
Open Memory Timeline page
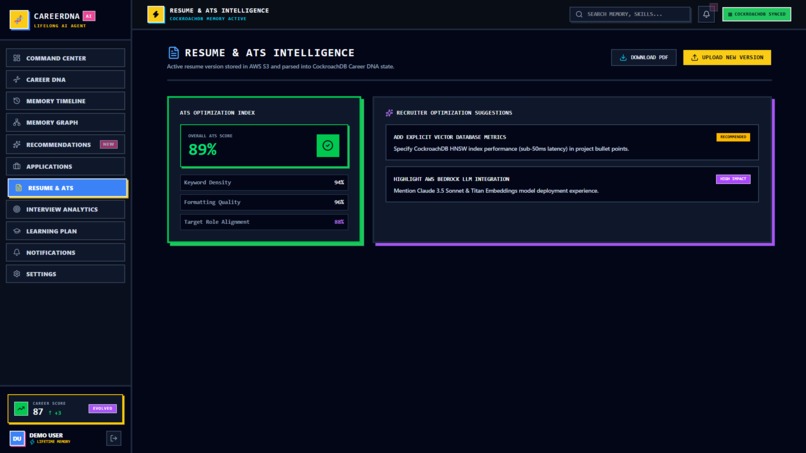click(x=65, y=101)
